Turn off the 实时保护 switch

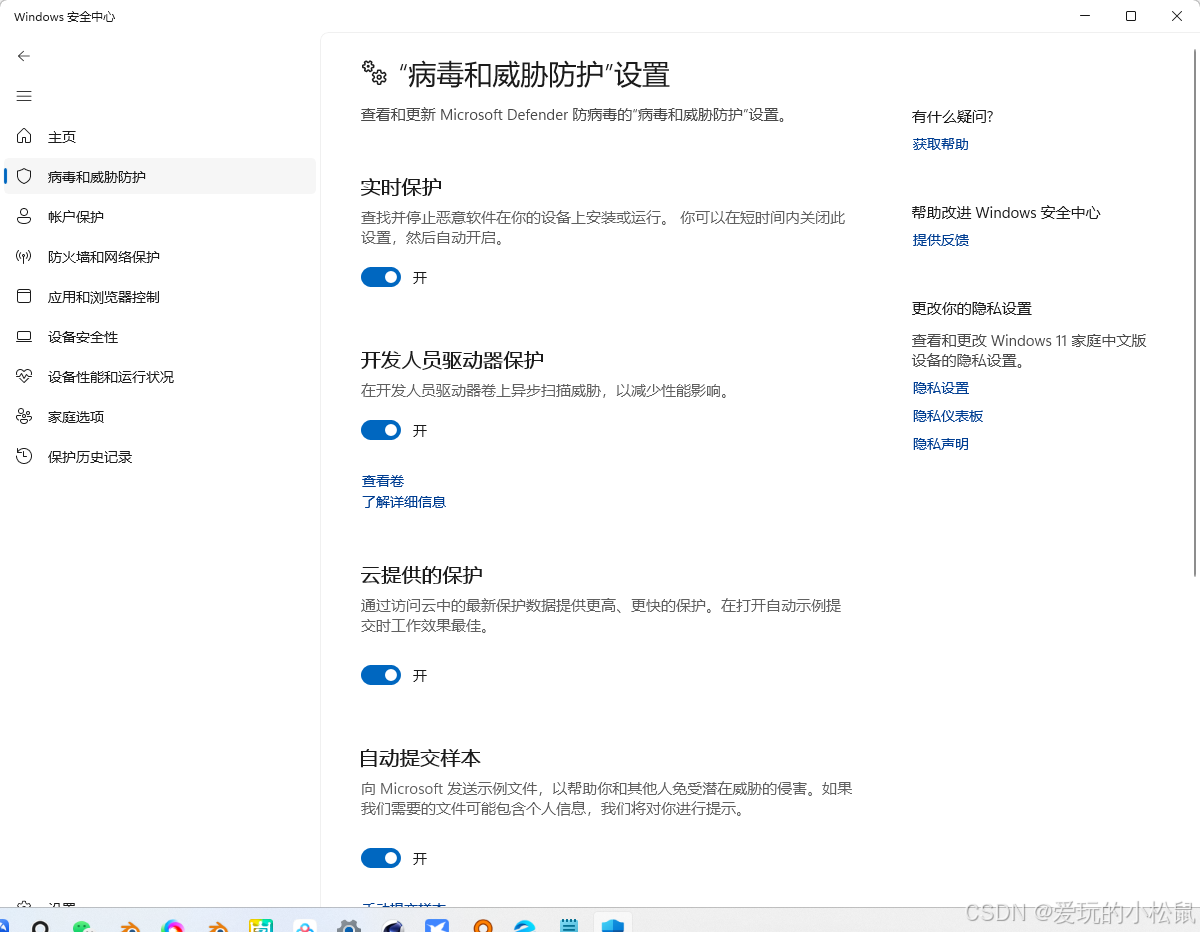381,277
